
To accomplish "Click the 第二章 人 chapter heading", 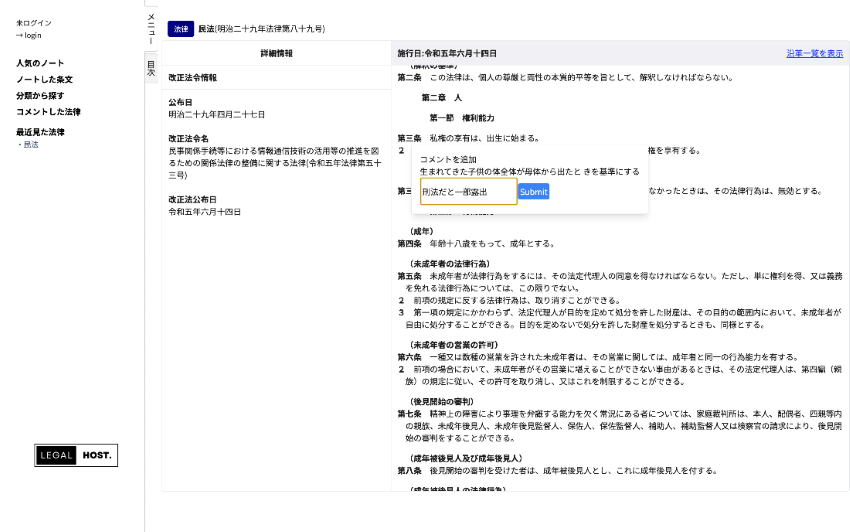I will coord(442,98).
